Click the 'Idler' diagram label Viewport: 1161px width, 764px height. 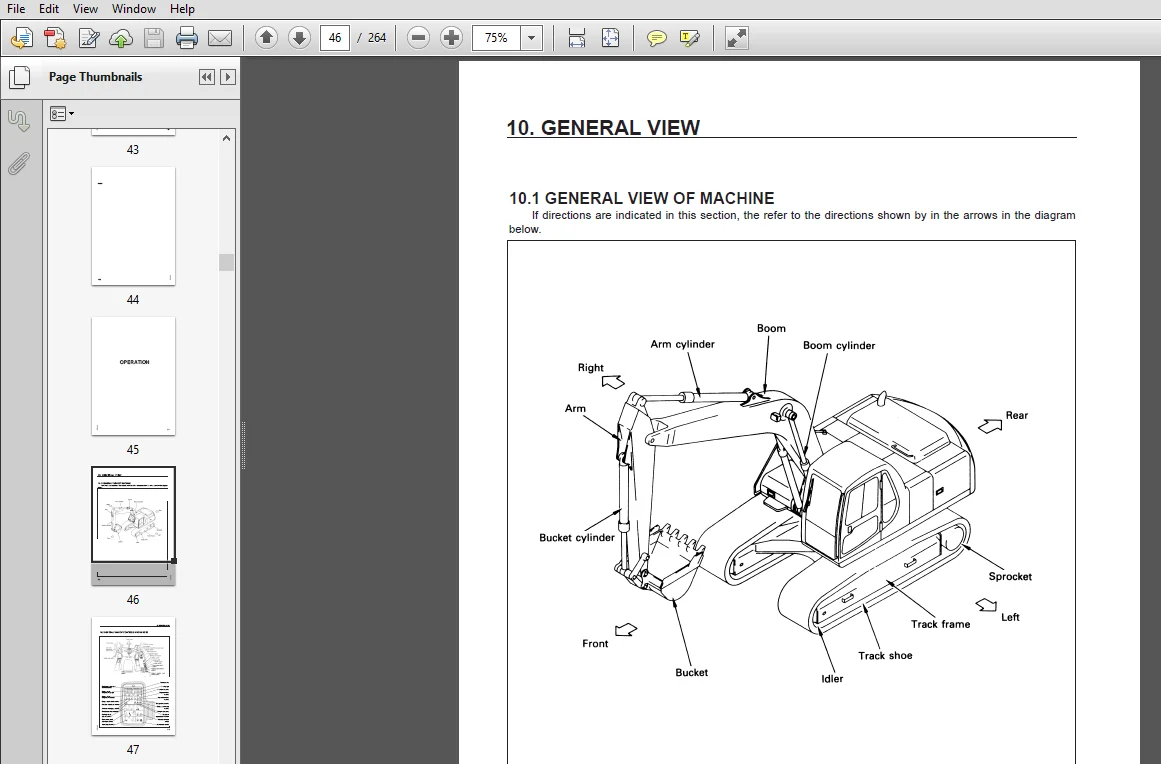pyautogui.click(x=832, y=679)
